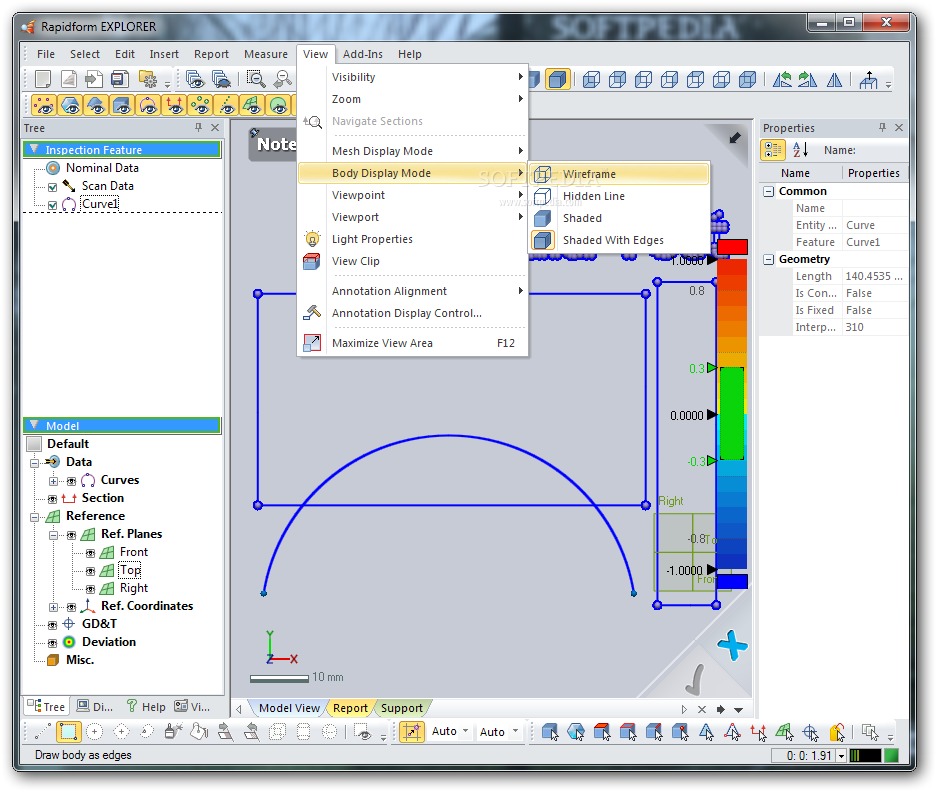Toggle visibility of GD&T item

click(x=53, y=625)
